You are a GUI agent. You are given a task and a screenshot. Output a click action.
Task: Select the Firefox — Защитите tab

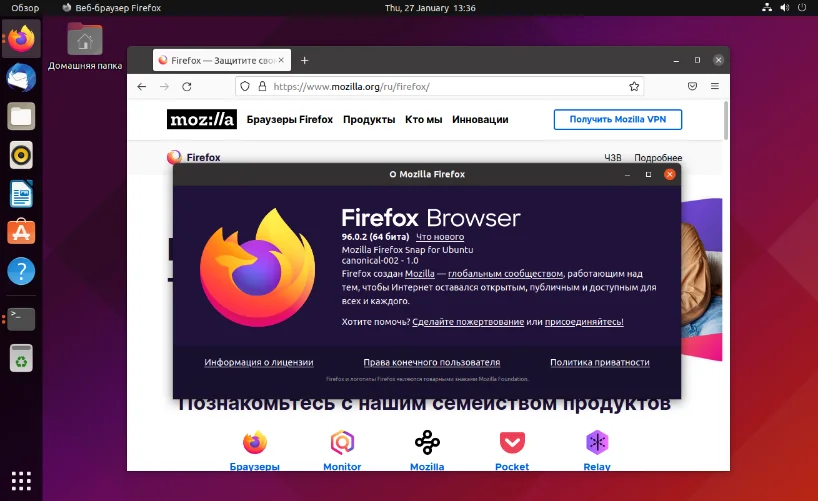tap(222, 61)
